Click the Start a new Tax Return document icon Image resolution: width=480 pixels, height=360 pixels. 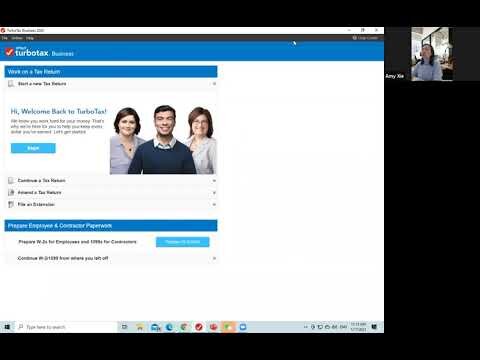coord(11,84)
